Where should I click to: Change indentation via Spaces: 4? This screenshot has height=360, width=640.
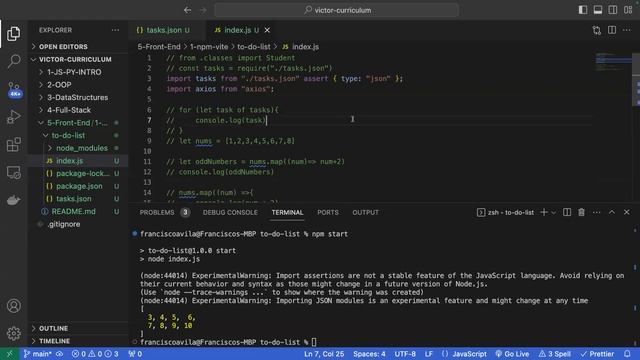click(x=369, y=354)
